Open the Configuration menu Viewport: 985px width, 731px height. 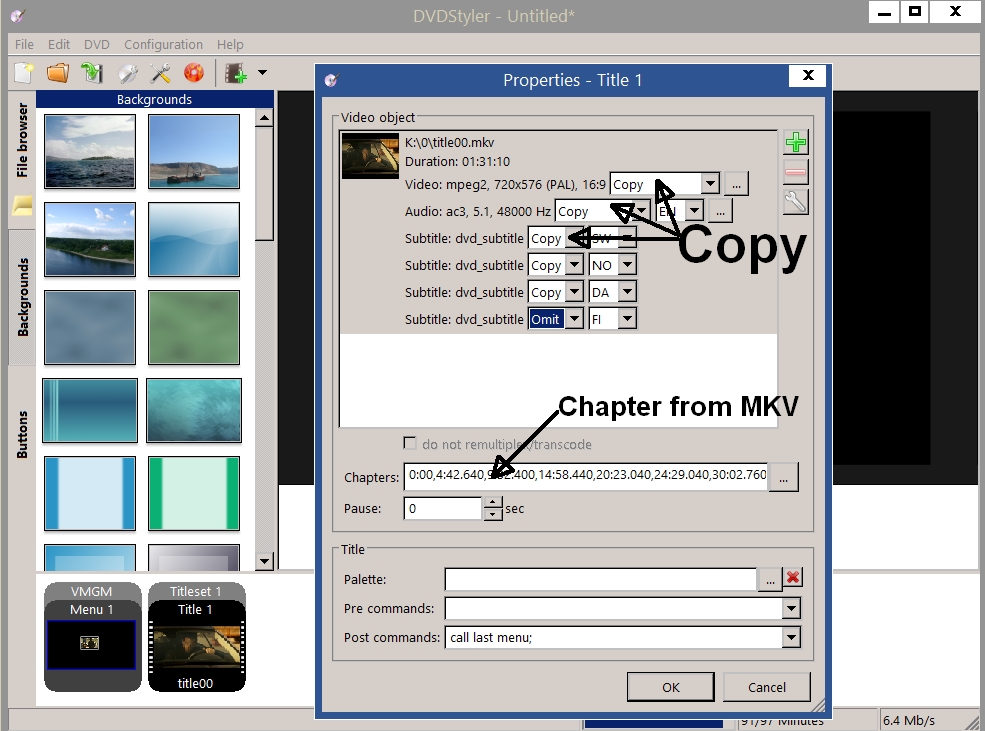163,45
